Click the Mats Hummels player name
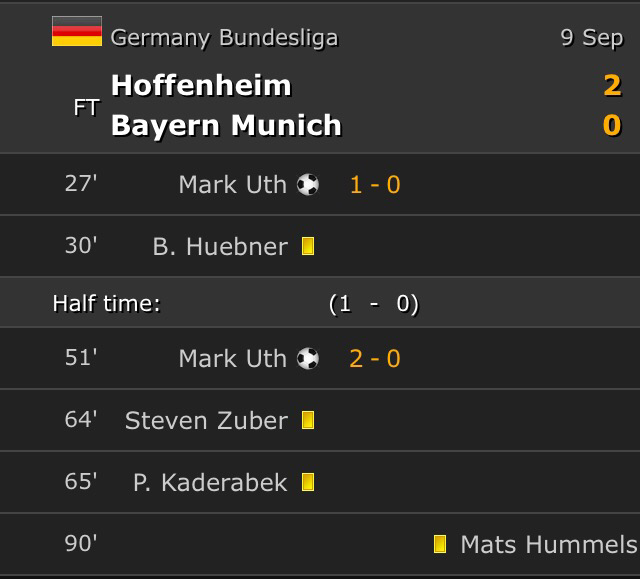640x579 pixels. pyautogui.click(x=548, y=545)
